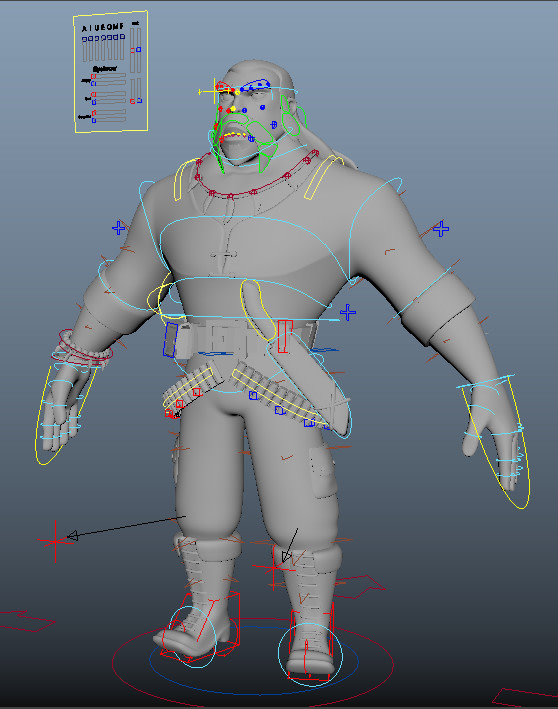Select the yellow dot control on nose tip
Screen dimensions: 558x709
[233, 109]
